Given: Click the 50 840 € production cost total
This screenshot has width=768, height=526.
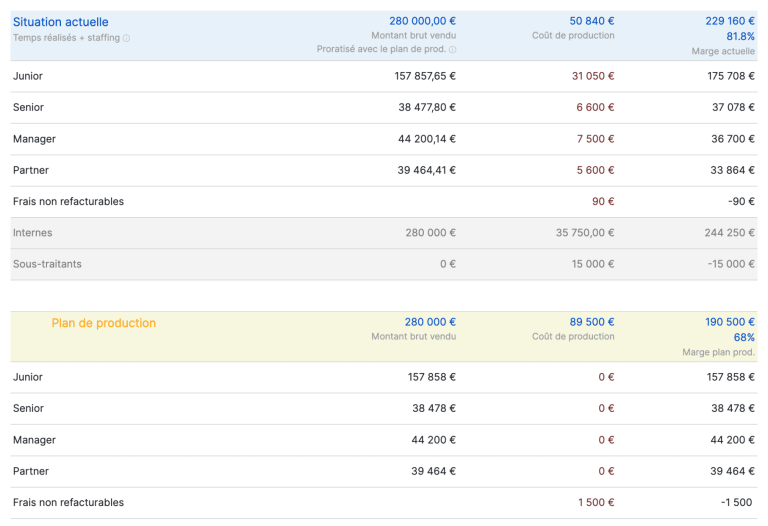Looking at the screenshot, I should coord(592,21).
